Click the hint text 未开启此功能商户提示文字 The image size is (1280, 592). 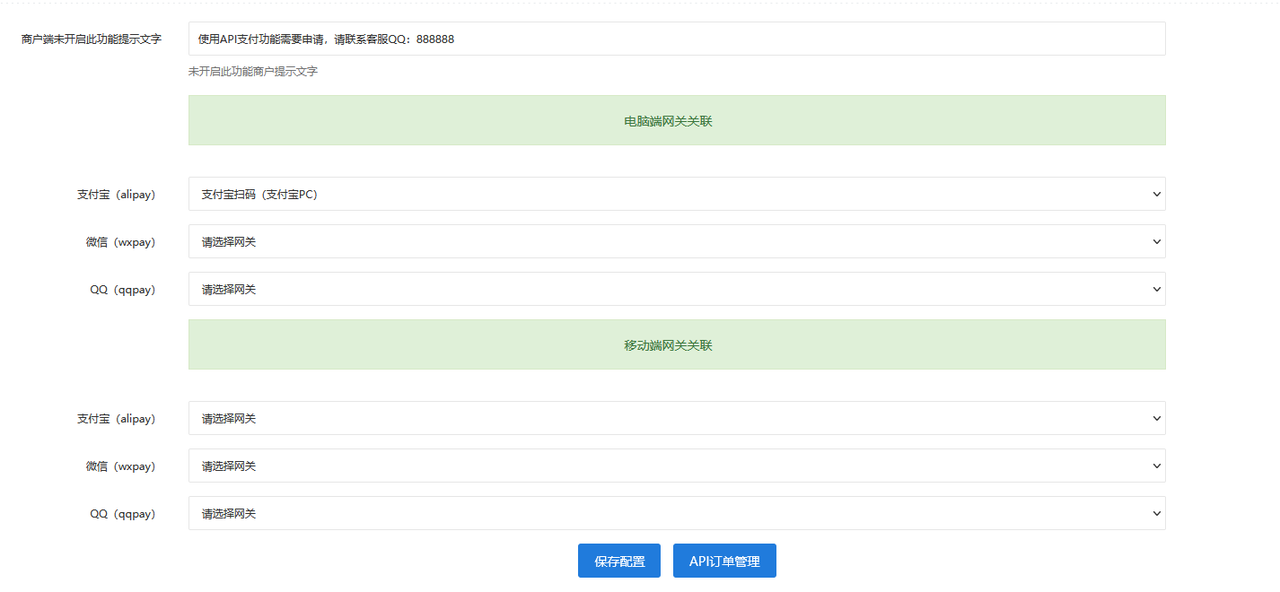click(253, 72)
